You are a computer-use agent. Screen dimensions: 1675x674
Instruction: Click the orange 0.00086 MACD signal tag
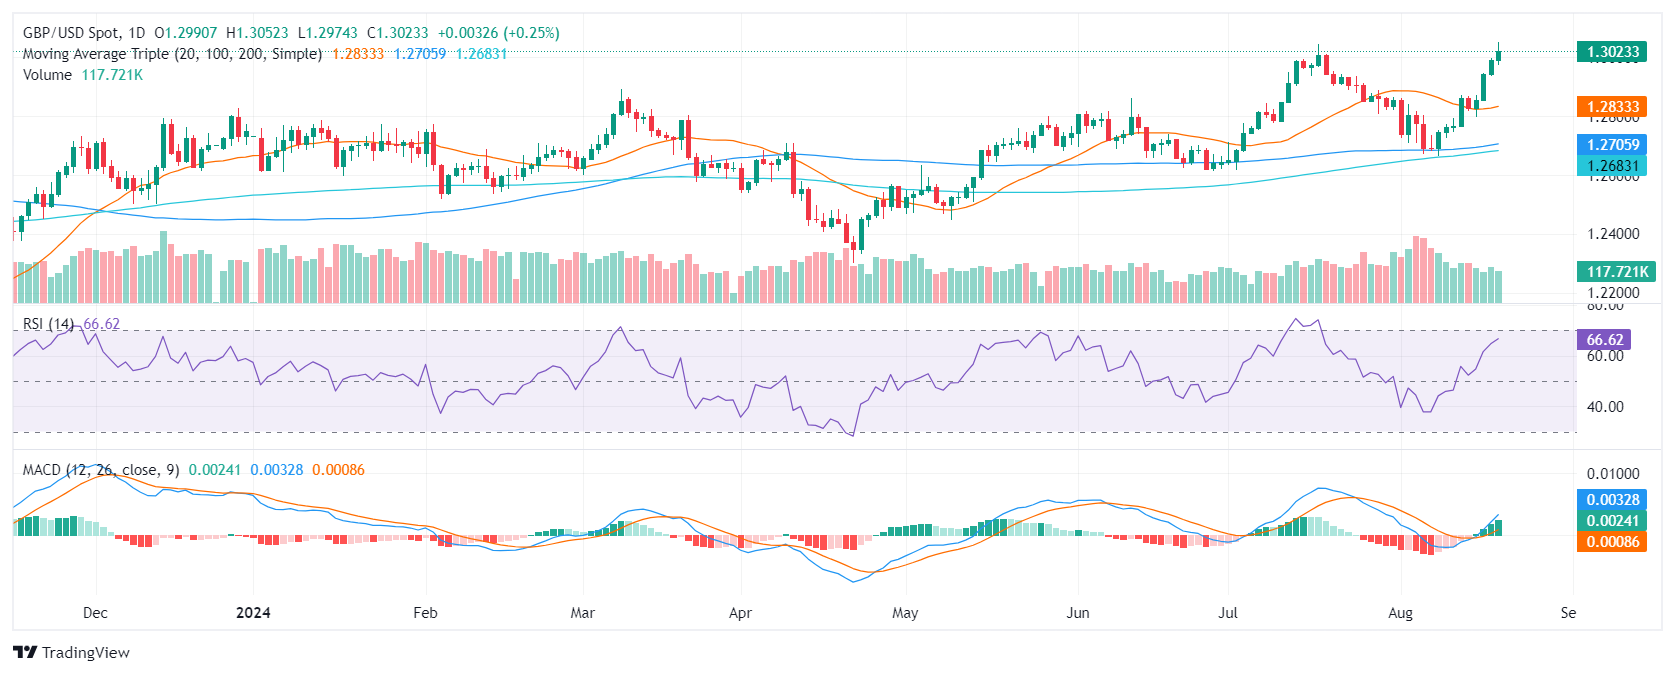tap(1613, 542)
